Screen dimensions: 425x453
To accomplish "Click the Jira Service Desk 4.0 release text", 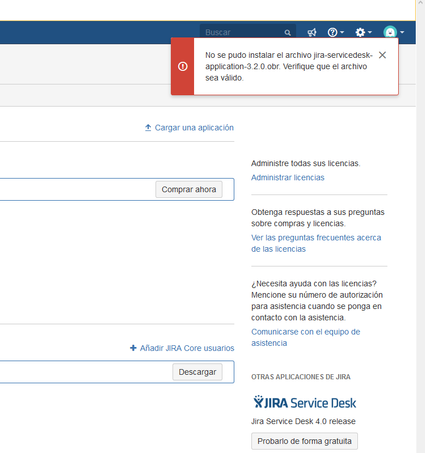I will click(303, 421).
